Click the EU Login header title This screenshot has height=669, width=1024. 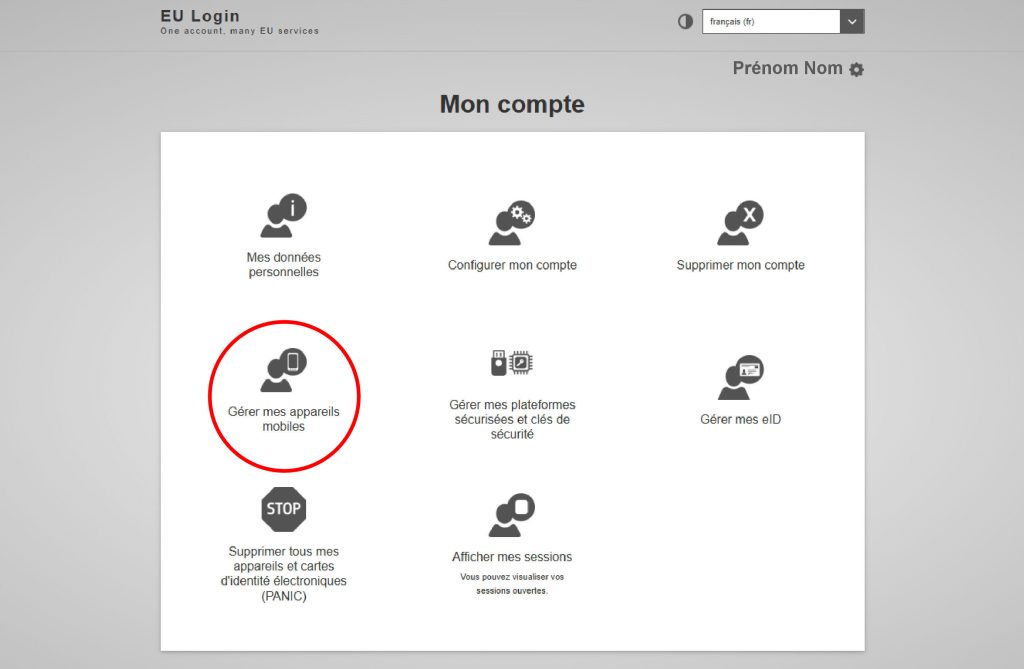[200, 16]
